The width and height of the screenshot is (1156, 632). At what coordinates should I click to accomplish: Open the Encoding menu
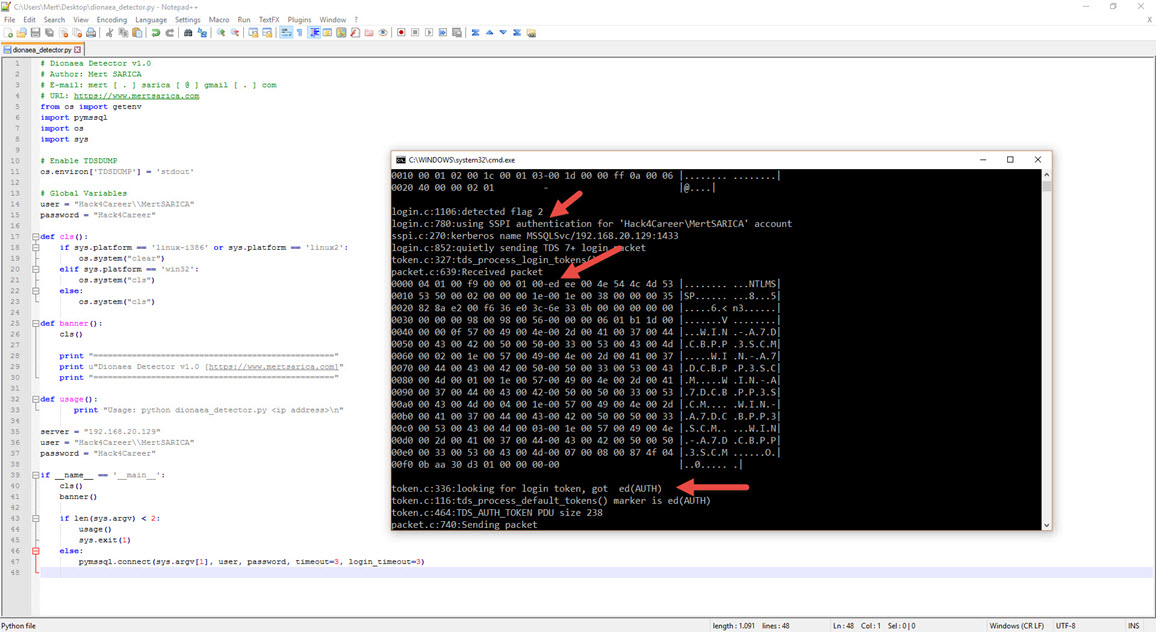111,19
